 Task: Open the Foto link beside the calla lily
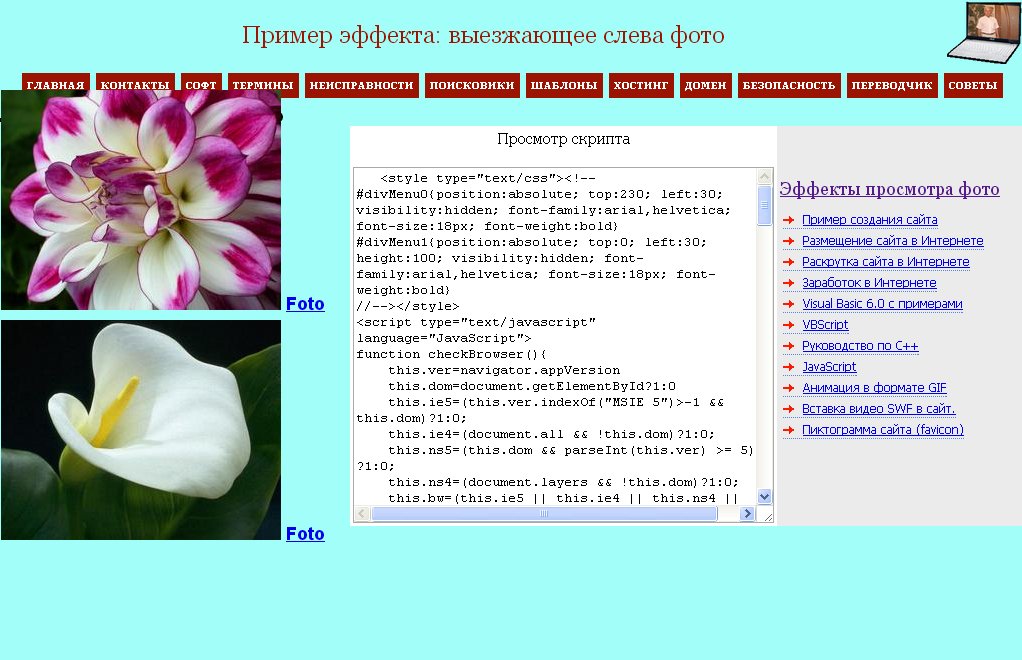pos(305,534)
